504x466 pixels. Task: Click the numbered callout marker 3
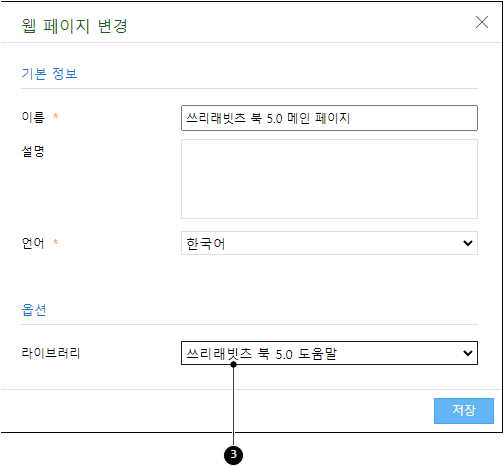[x=233, y=455]
